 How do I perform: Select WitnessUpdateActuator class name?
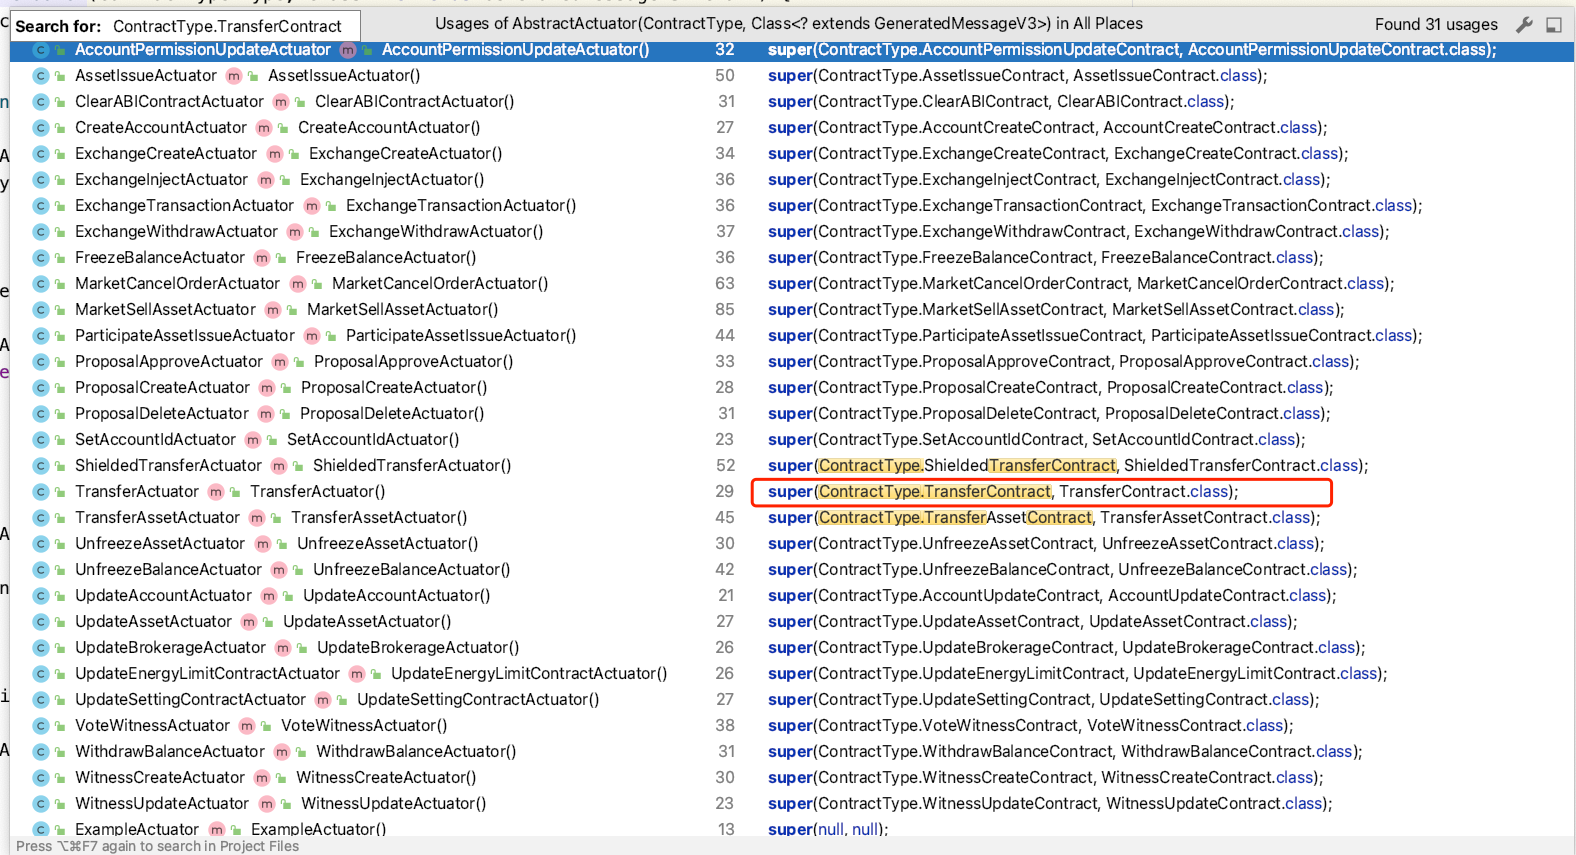pos(162,803)
